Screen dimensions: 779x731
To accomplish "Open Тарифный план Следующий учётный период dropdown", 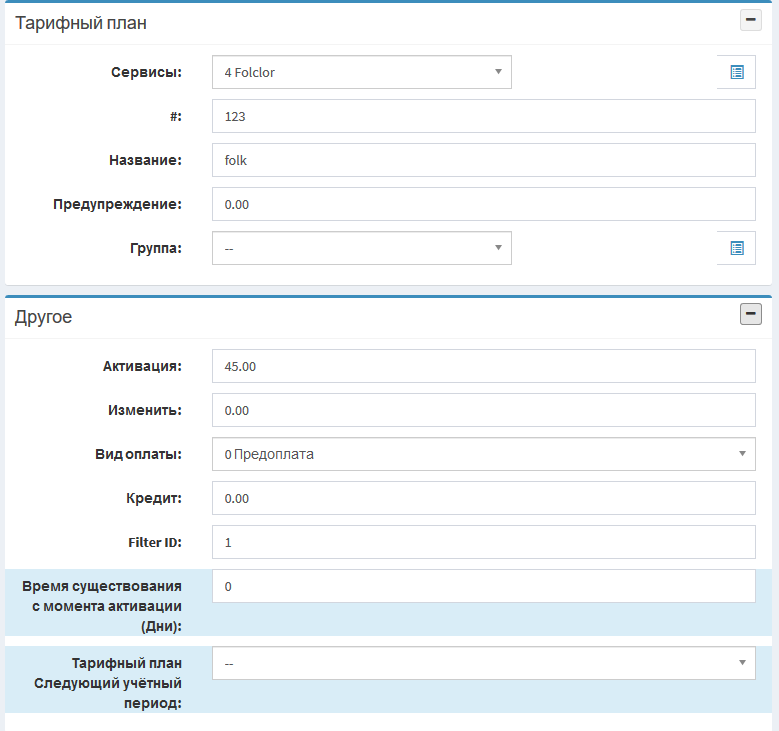I will pyautogui.click(x=483, y=662).
